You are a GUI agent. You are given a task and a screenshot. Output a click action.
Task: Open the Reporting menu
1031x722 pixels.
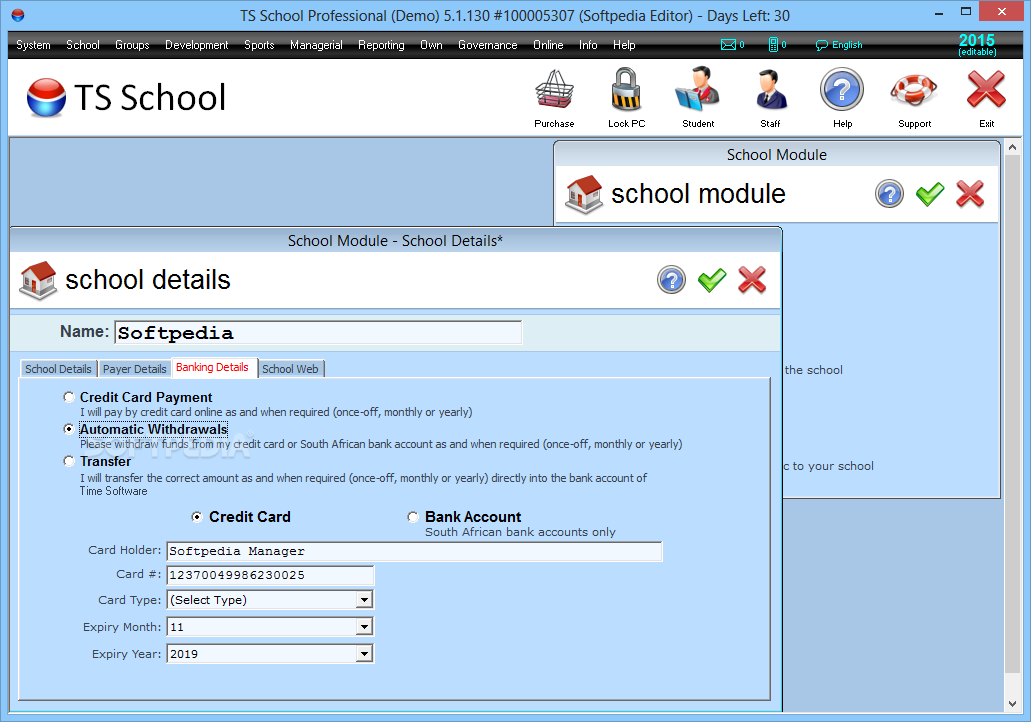click(x=381, y=45)
